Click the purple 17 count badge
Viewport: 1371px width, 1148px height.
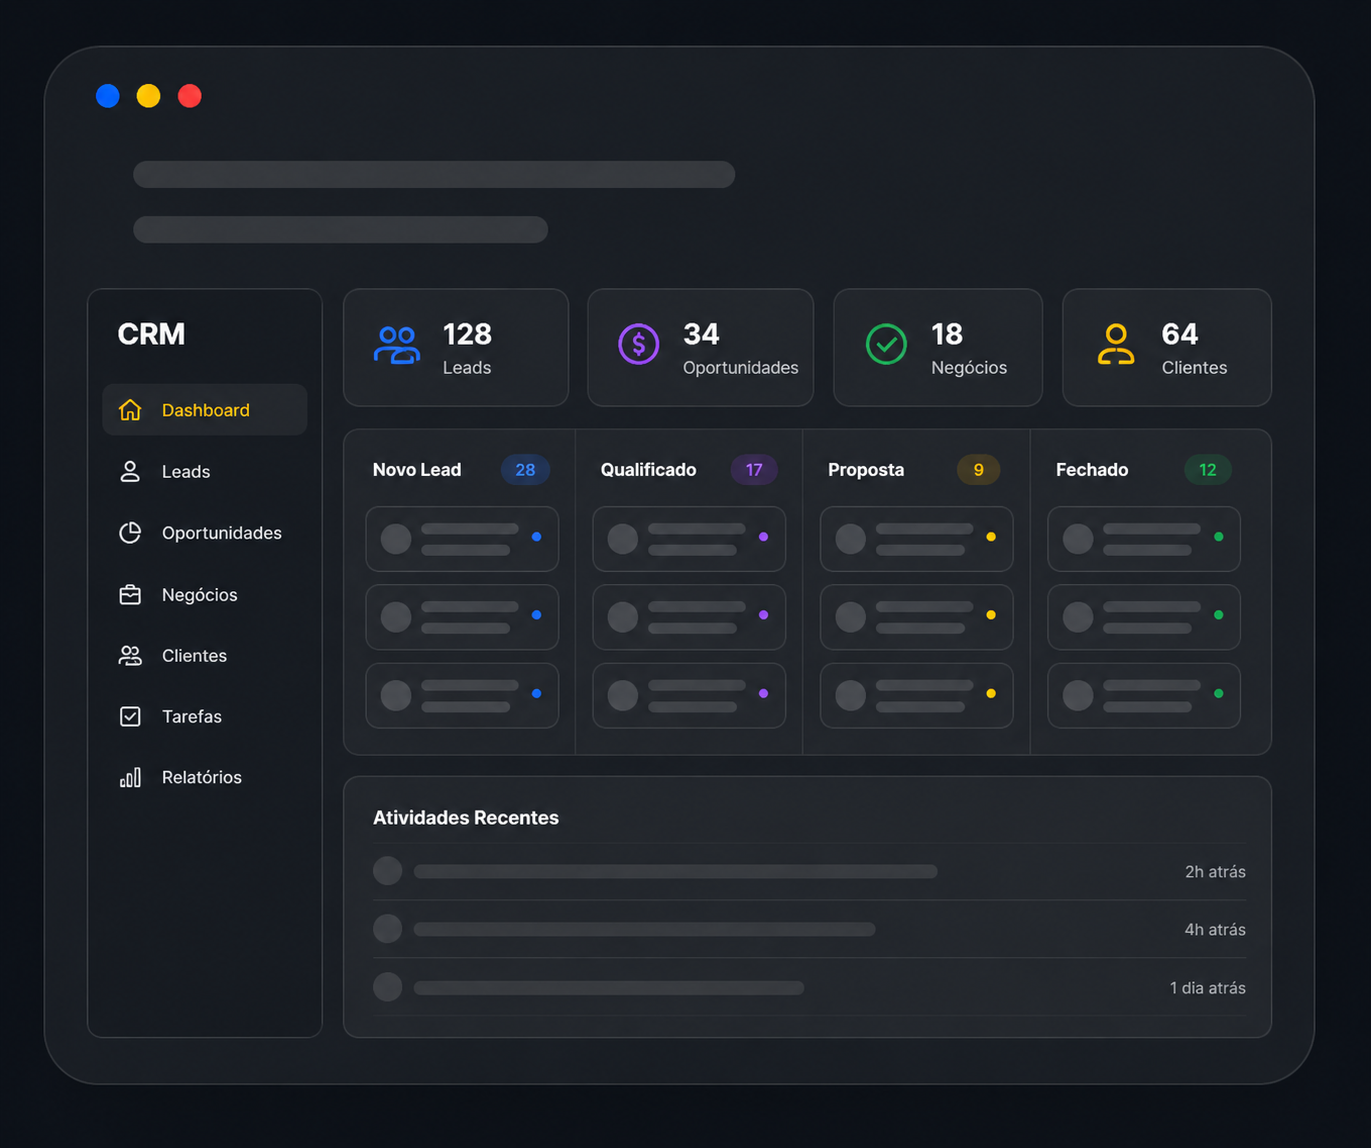(x=754, y=470)
